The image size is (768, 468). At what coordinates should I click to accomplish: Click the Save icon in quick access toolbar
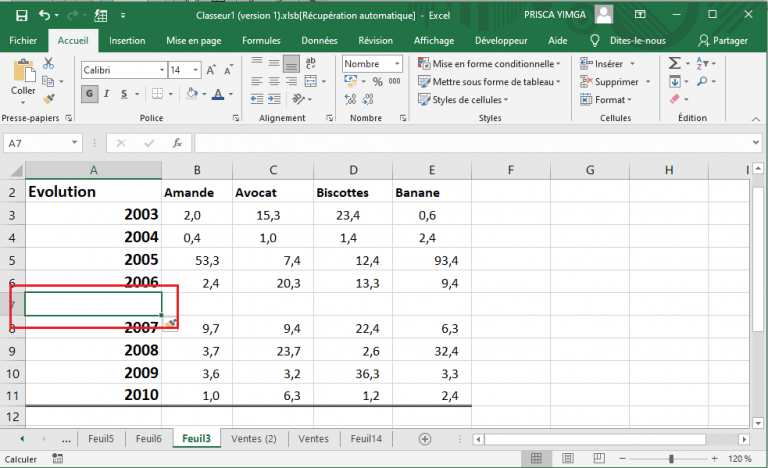tap(21, 15)
